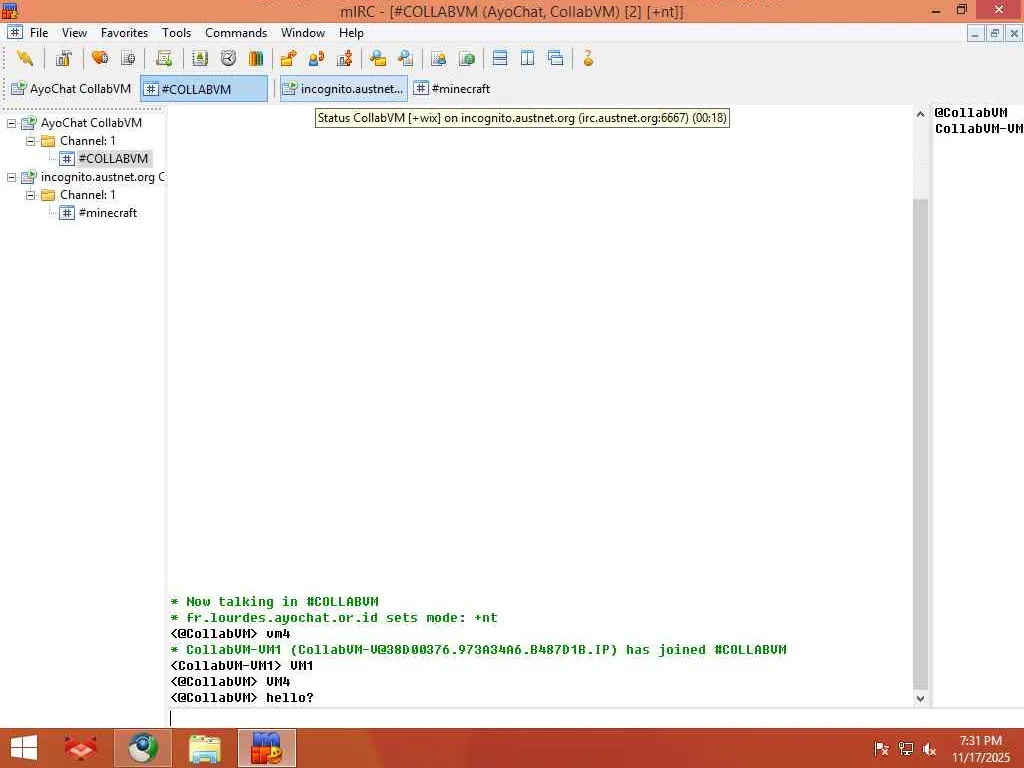The width and height of the screenshot is (1024, 768).
Task: Open the Received Files toolbar icon
Action: (x=377, y=59)
